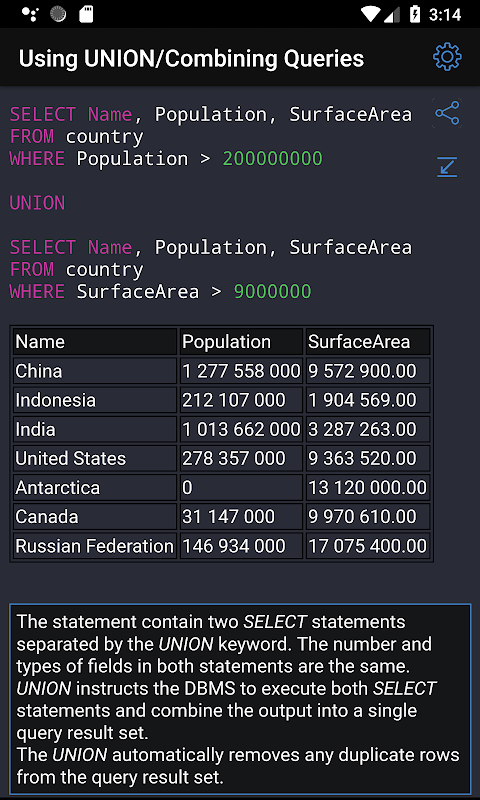Tap the share icon beside the query
The width and height of the screenshot is (480, 800).
447,113
